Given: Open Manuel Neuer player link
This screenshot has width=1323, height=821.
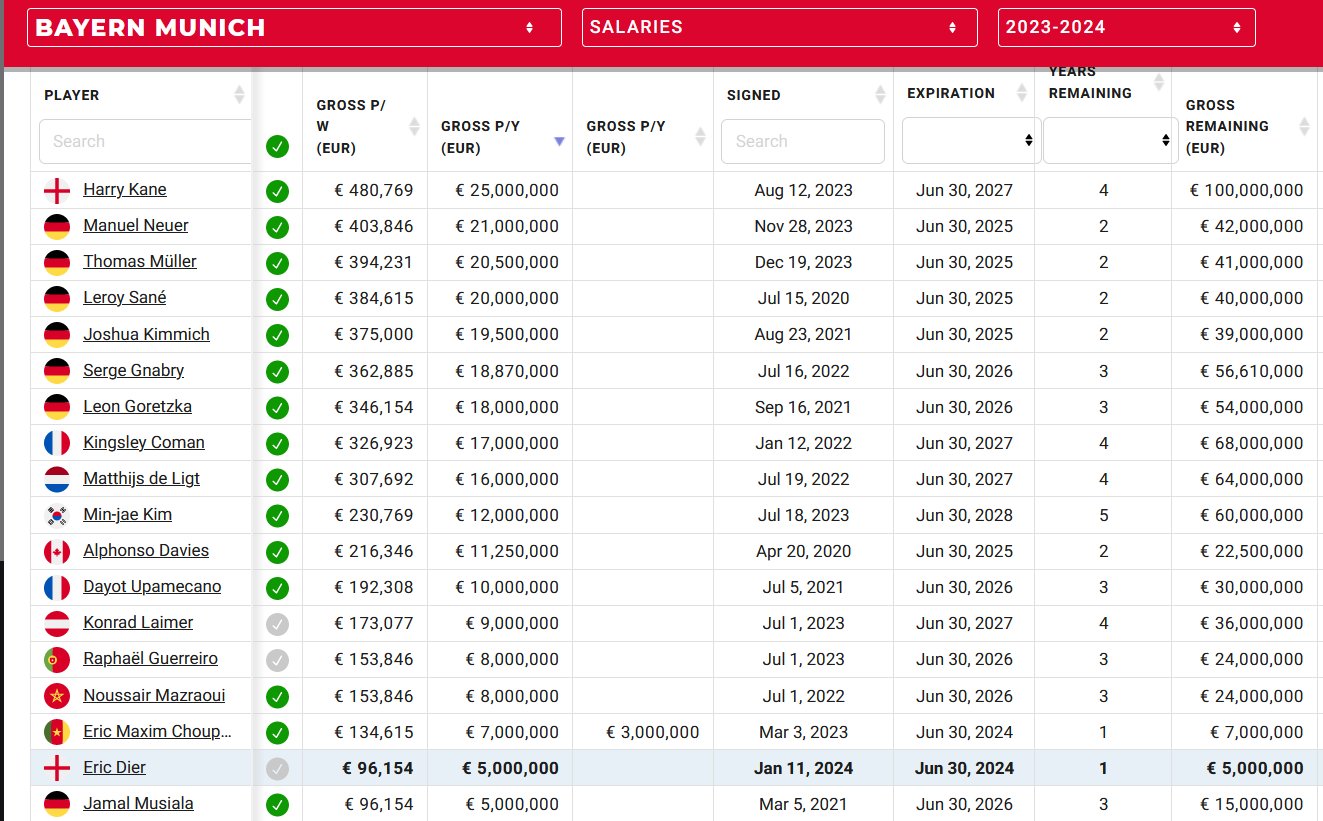Looking at the screenshot, I should 136,226.
